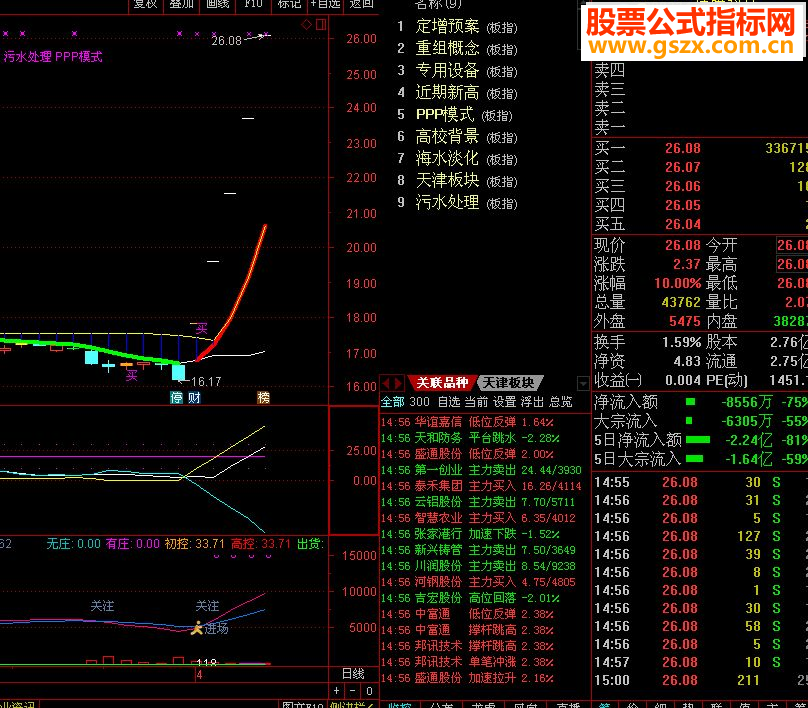The width and height of the screenshot is (808, 708).
Task: Click the 中富通 低位反弹 alert row
Action: pos(467,615)
